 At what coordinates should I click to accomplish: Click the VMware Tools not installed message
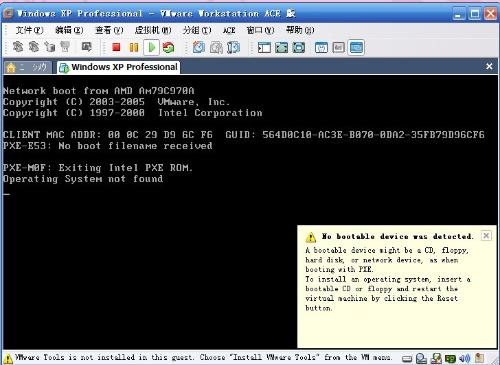pos(203,358)
